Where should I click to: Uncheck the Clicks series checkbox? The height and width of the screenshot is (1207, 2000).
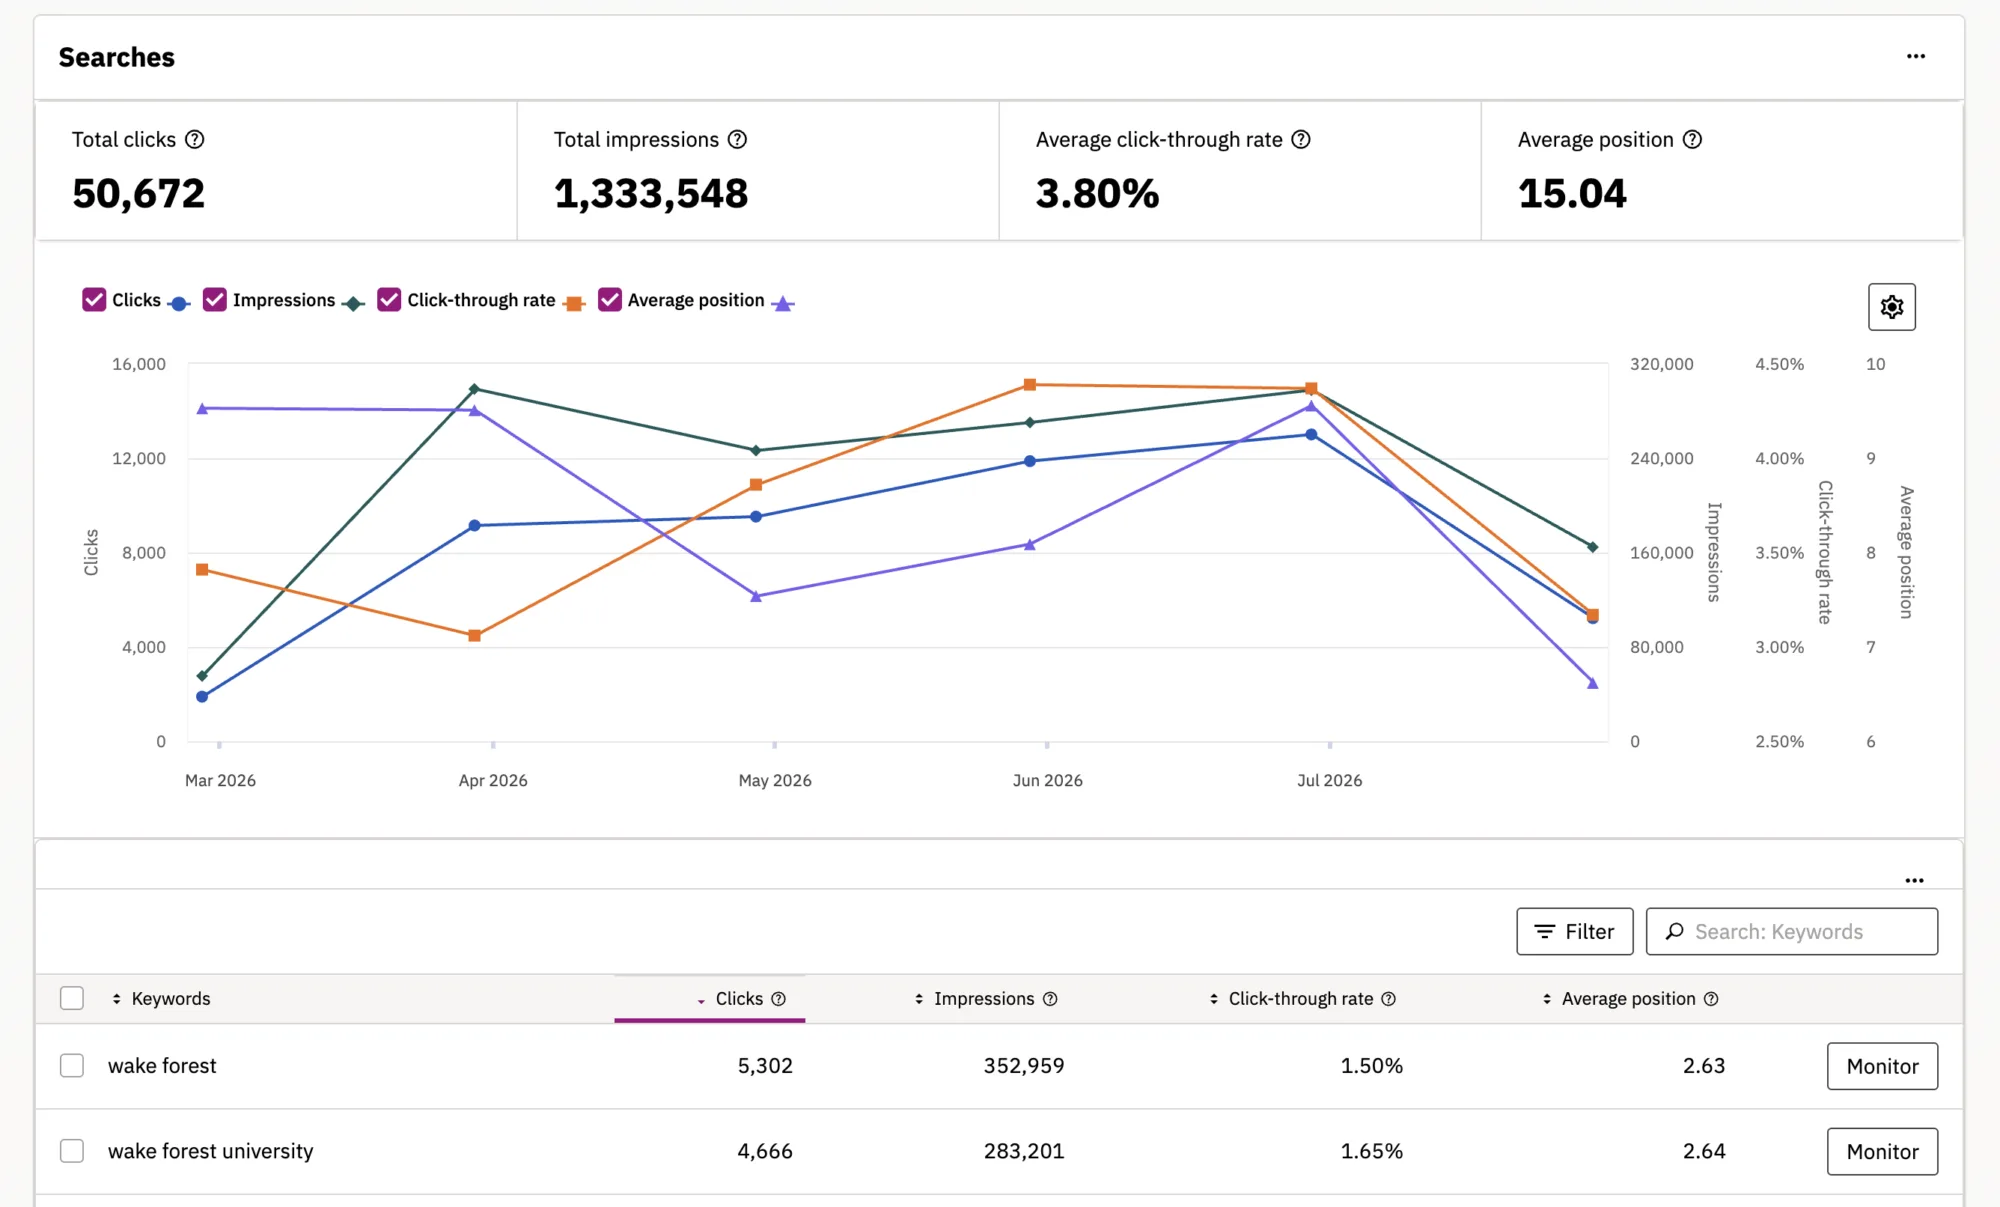(x=94, y=300)
